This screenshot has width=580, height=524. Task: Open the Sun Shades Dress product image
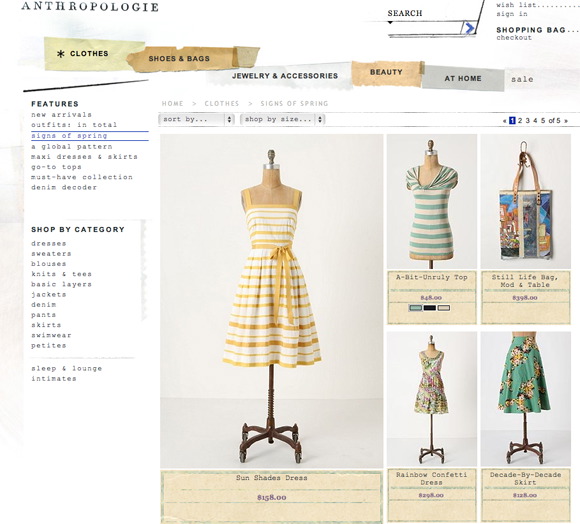272,301
